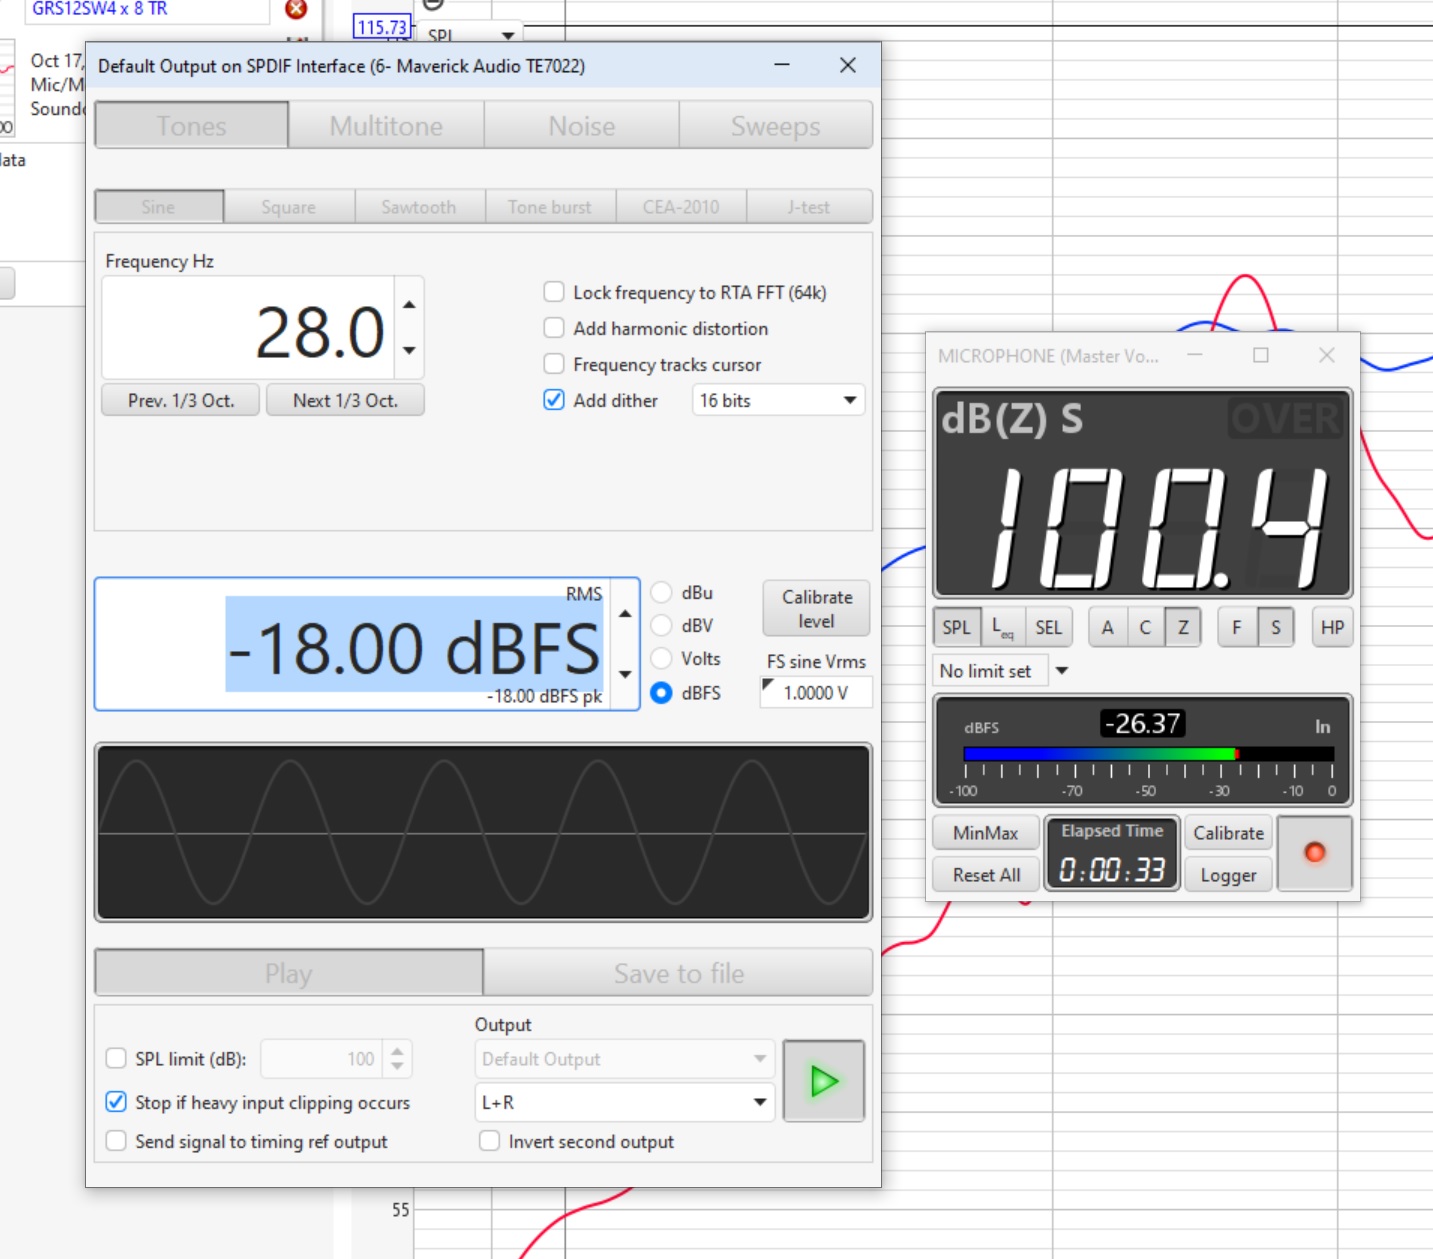
Task: Increase frequency with up arrow
Action: pyautogui.click(x=409, y=304)
